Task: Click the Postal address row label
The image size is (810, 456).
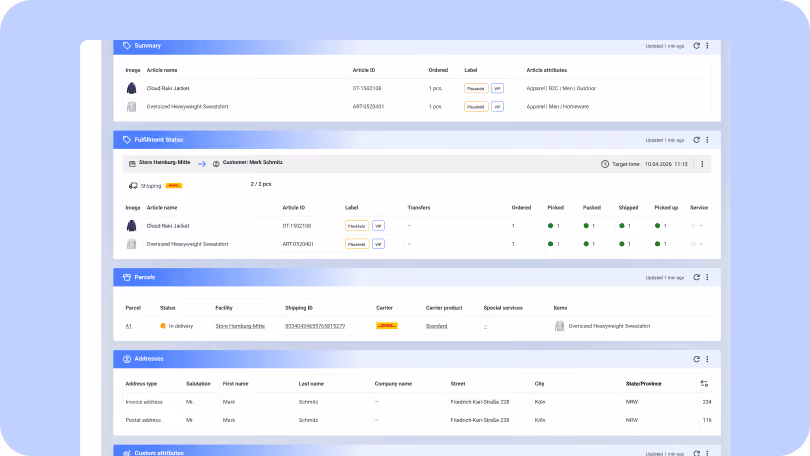Action: [143, 420]
